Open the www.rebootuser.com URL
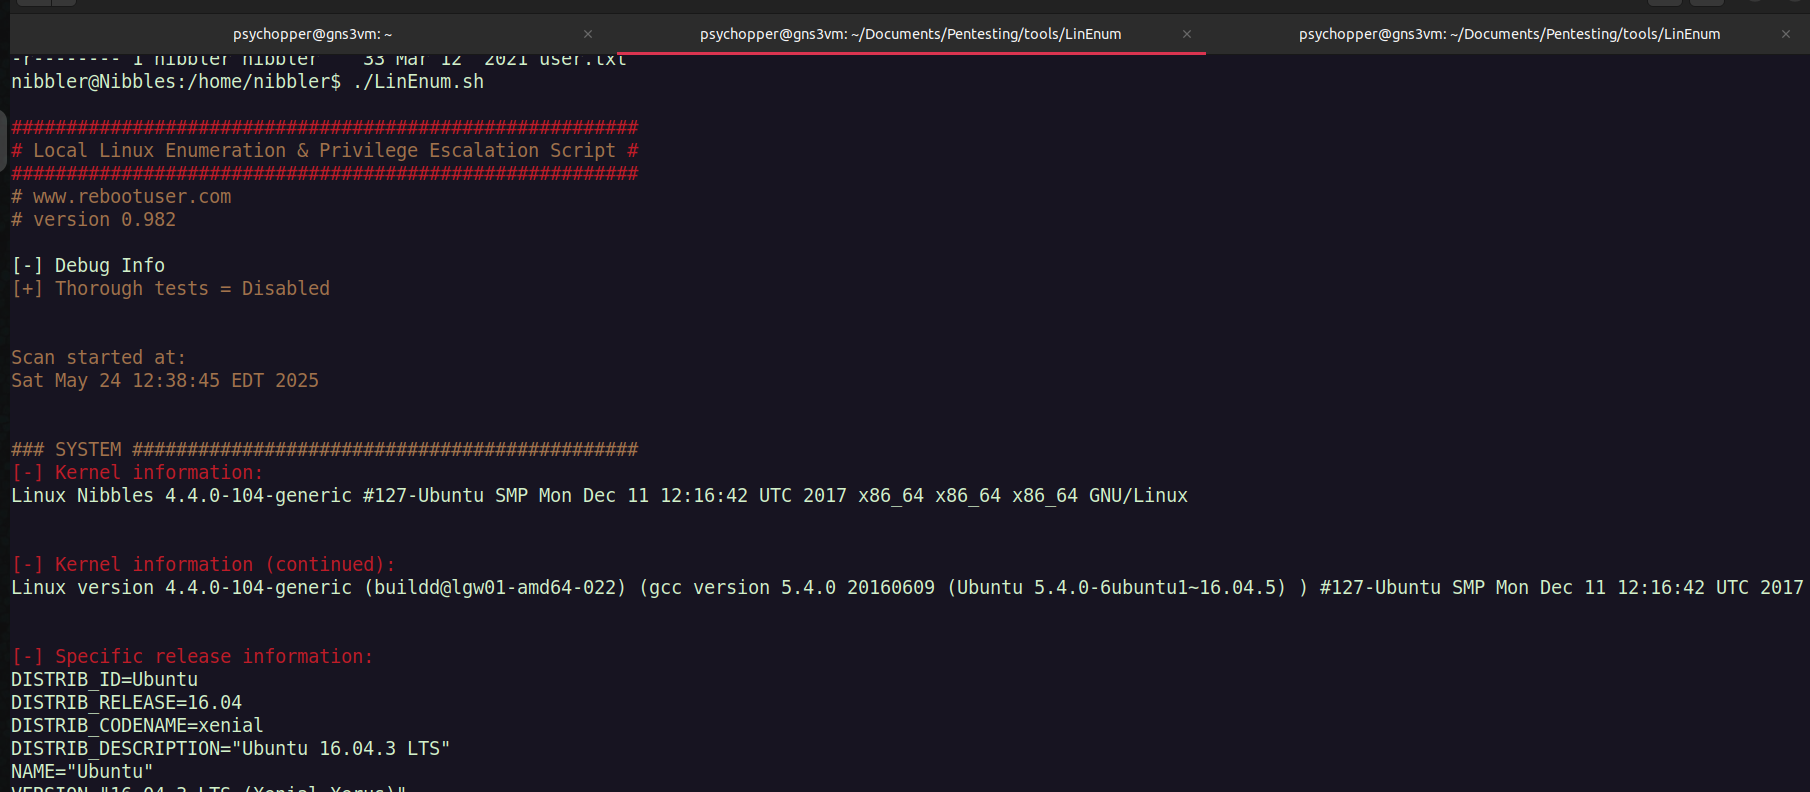The height and width of the screenshot is (792, 1810). click(x=132, y=197)
